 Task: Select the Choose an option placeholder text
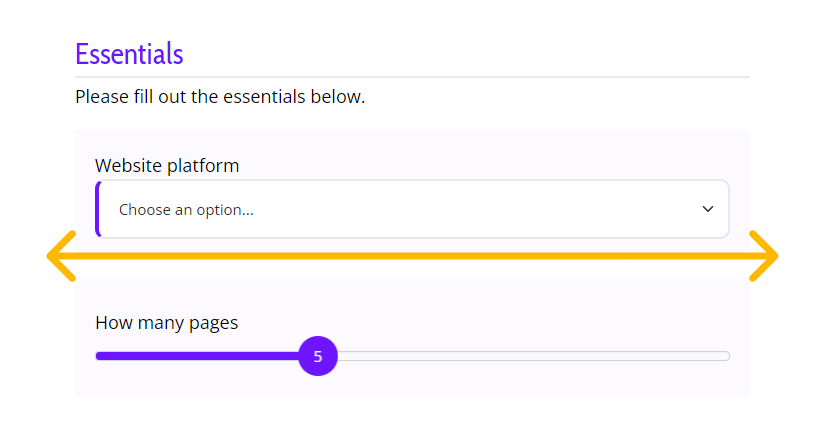186,210
